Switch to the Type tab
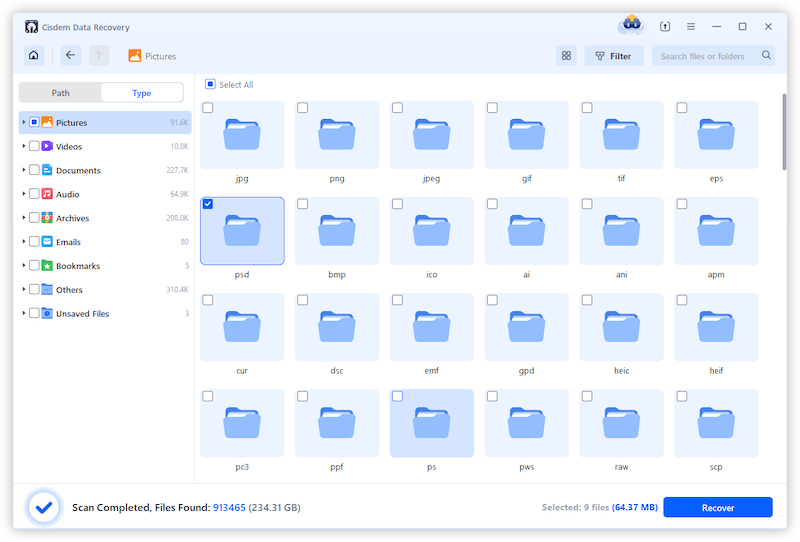 [142, 93]
